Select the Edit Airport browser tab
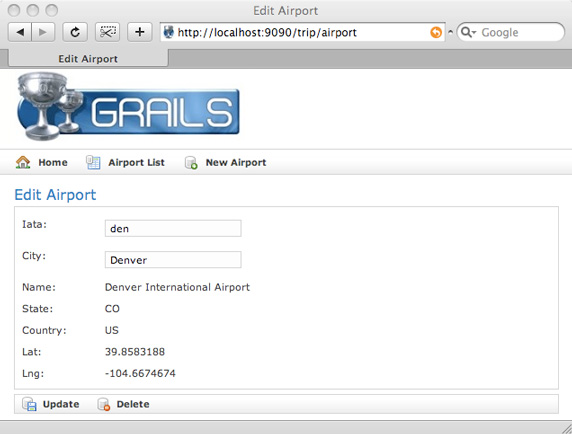Image resolution: width=572 pixels, height=434 pixels. (88, 59)
